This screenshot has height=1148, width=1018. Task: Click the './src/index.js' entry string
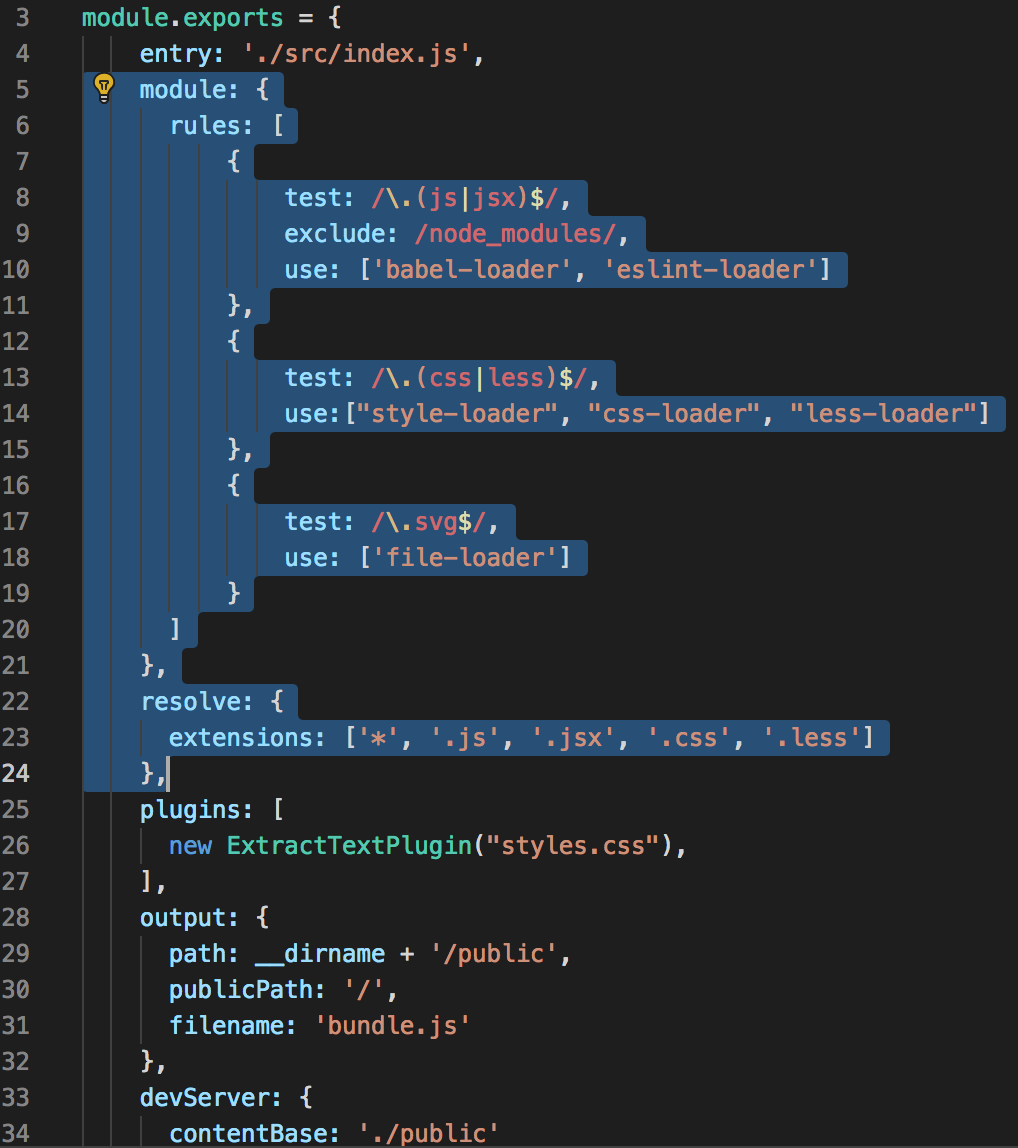[357, 53]
